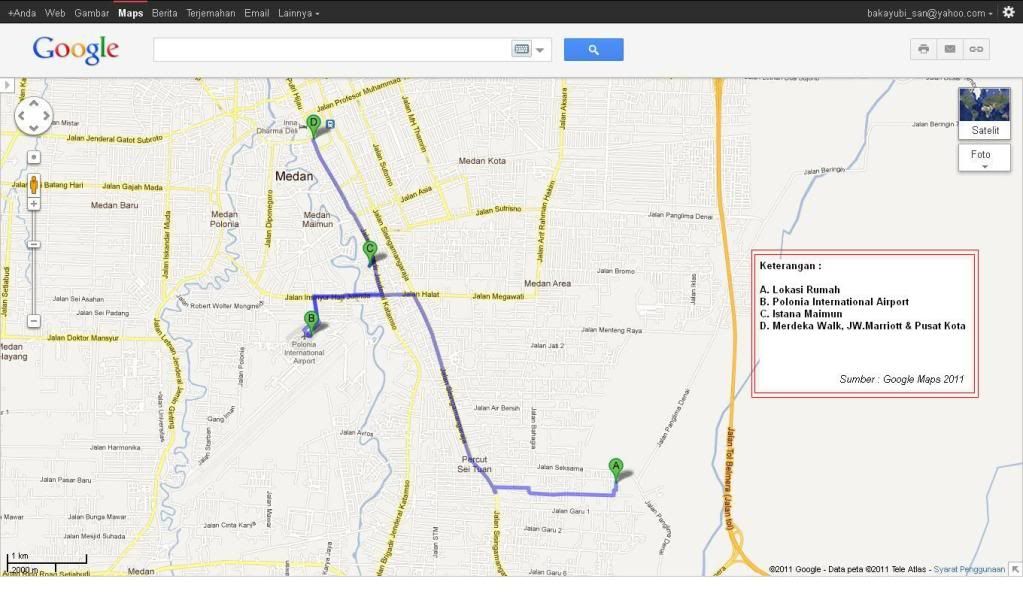Click the Jalan Jenderal Gatot Subroto label

point(114,138)
